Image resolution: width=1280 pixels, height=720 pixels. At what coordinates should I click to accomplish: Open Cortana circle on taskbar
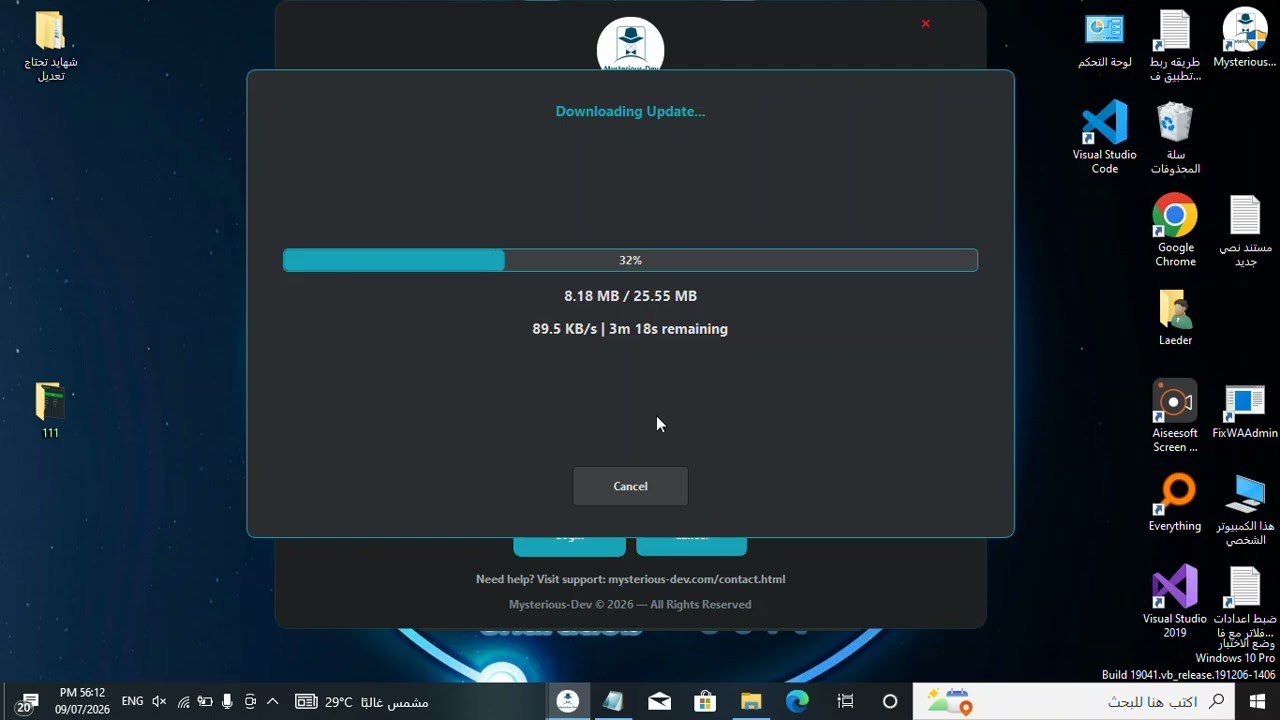889,702
